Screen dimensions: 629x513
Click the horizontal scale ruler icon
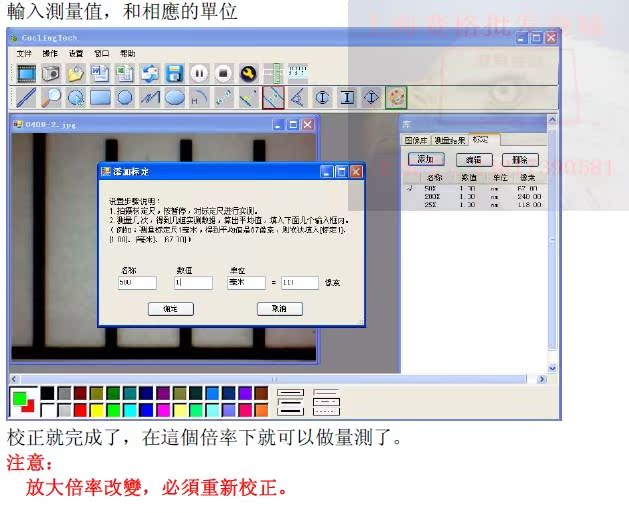click(298, 72)
